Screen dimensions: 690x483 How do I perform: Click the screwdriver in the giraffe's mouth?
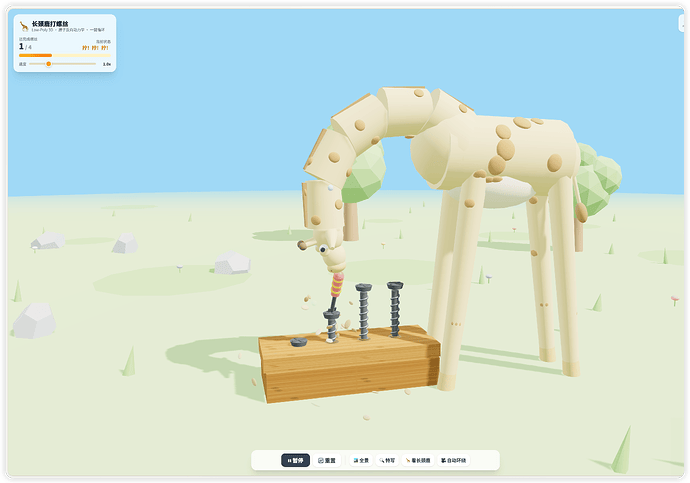[336, 290]
